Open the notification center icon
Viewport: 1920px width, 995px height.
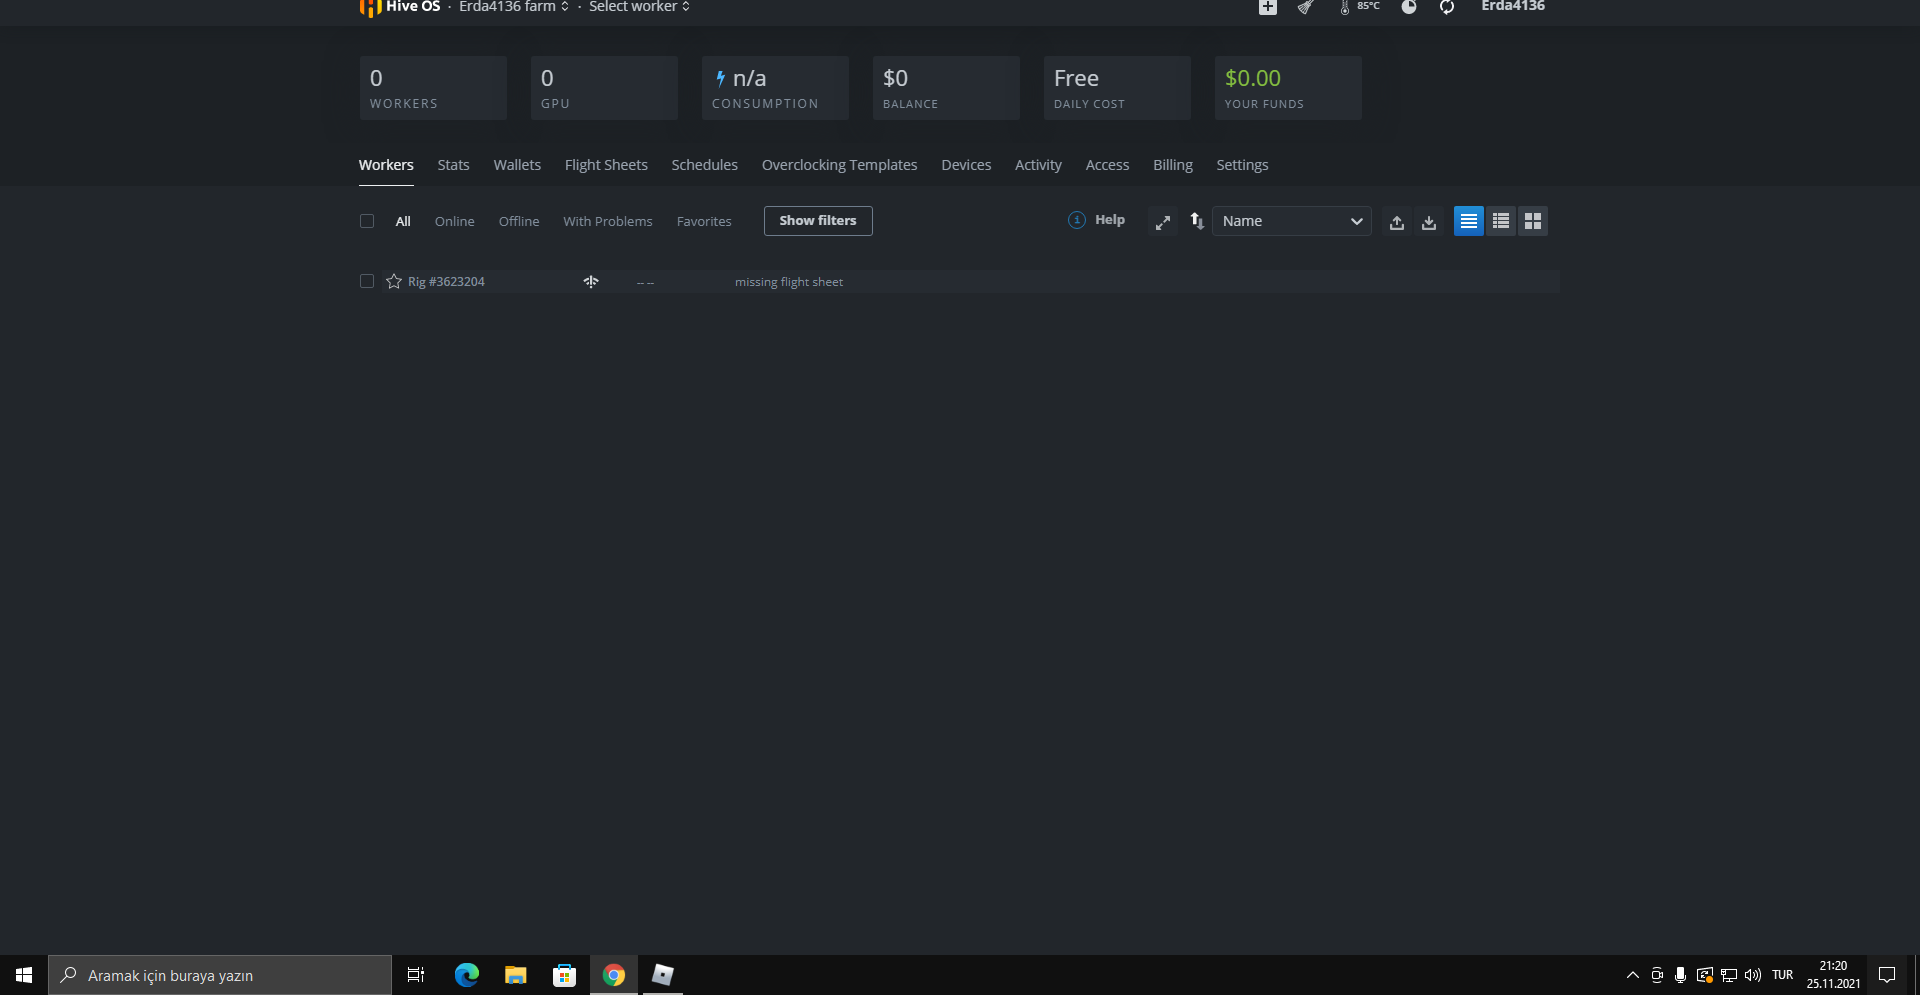tap(1887, 975)
